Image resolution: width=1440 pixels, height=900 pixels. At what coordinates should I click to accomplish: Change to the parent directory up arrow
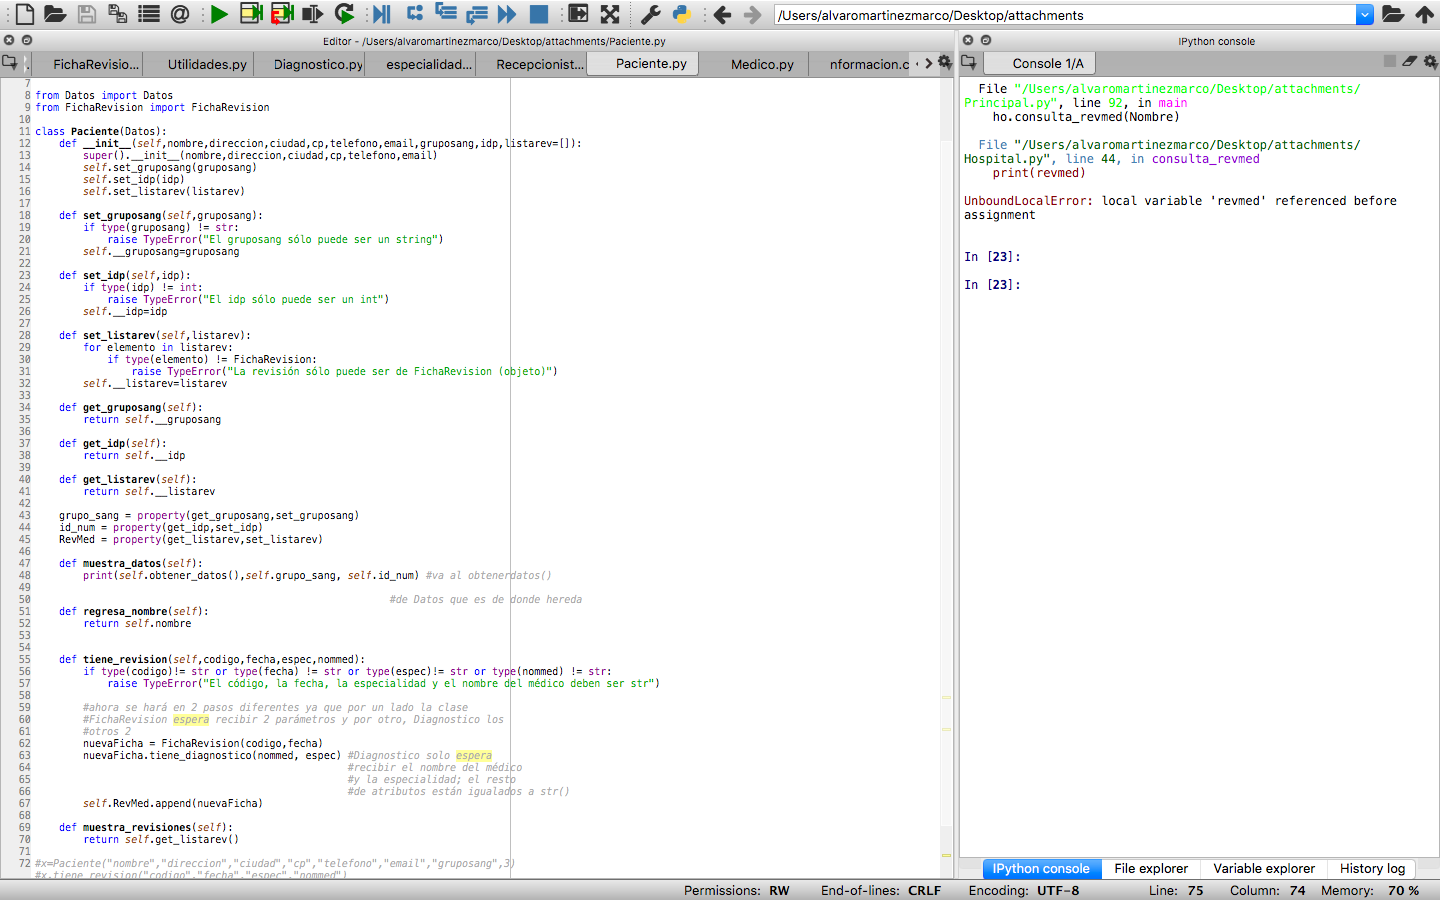click(1424, 14)
